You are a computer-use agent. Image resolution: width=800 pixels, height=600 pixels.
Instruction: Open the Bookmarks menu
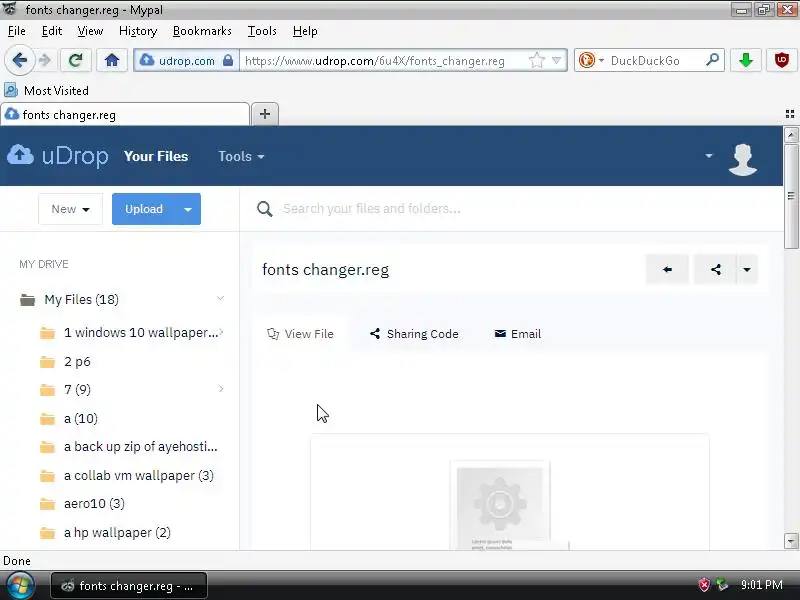point(202,31)
